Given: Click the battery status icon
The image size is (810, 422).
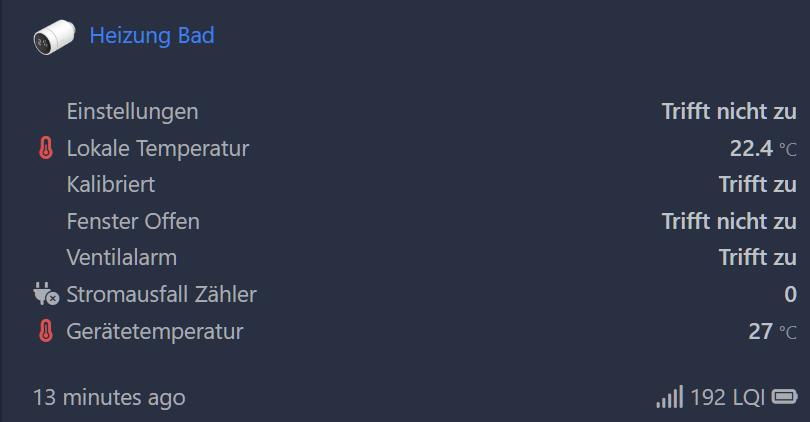Looking at the screenshot, I should (785, 397).
